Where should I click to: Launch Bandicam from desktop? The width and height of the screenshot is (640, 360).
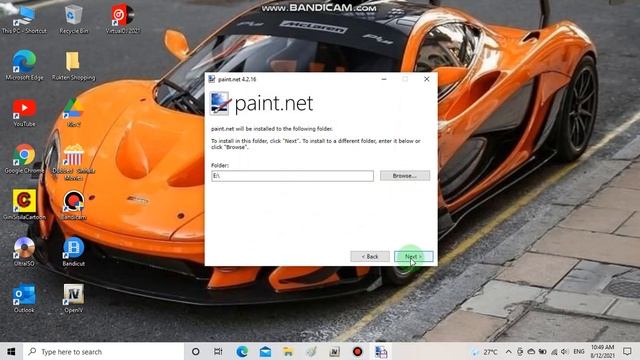point(73,205)
